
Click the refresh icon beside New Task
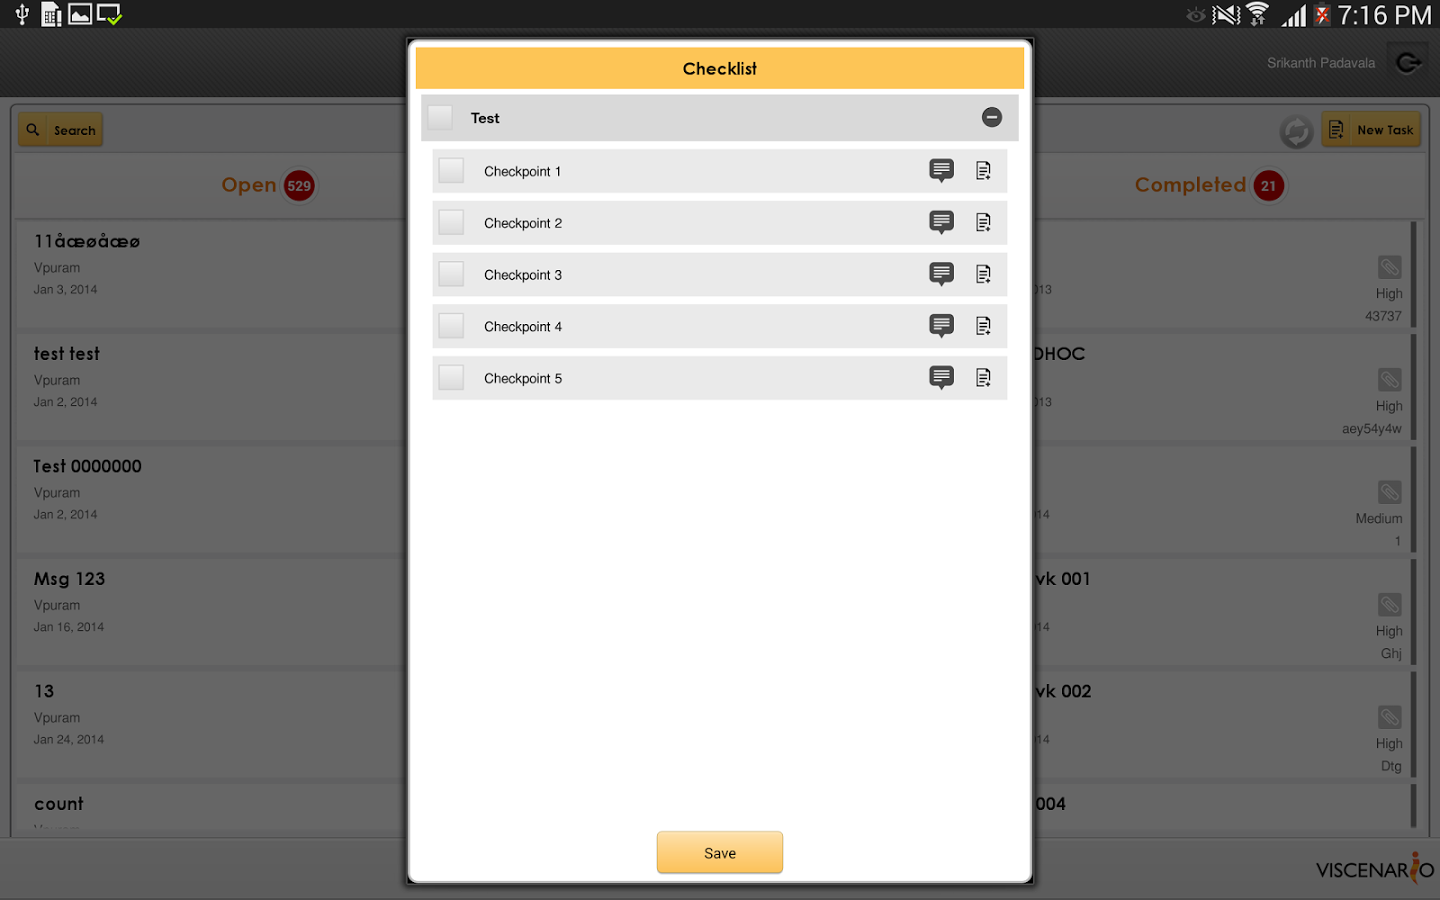(x=1296, y=131)
